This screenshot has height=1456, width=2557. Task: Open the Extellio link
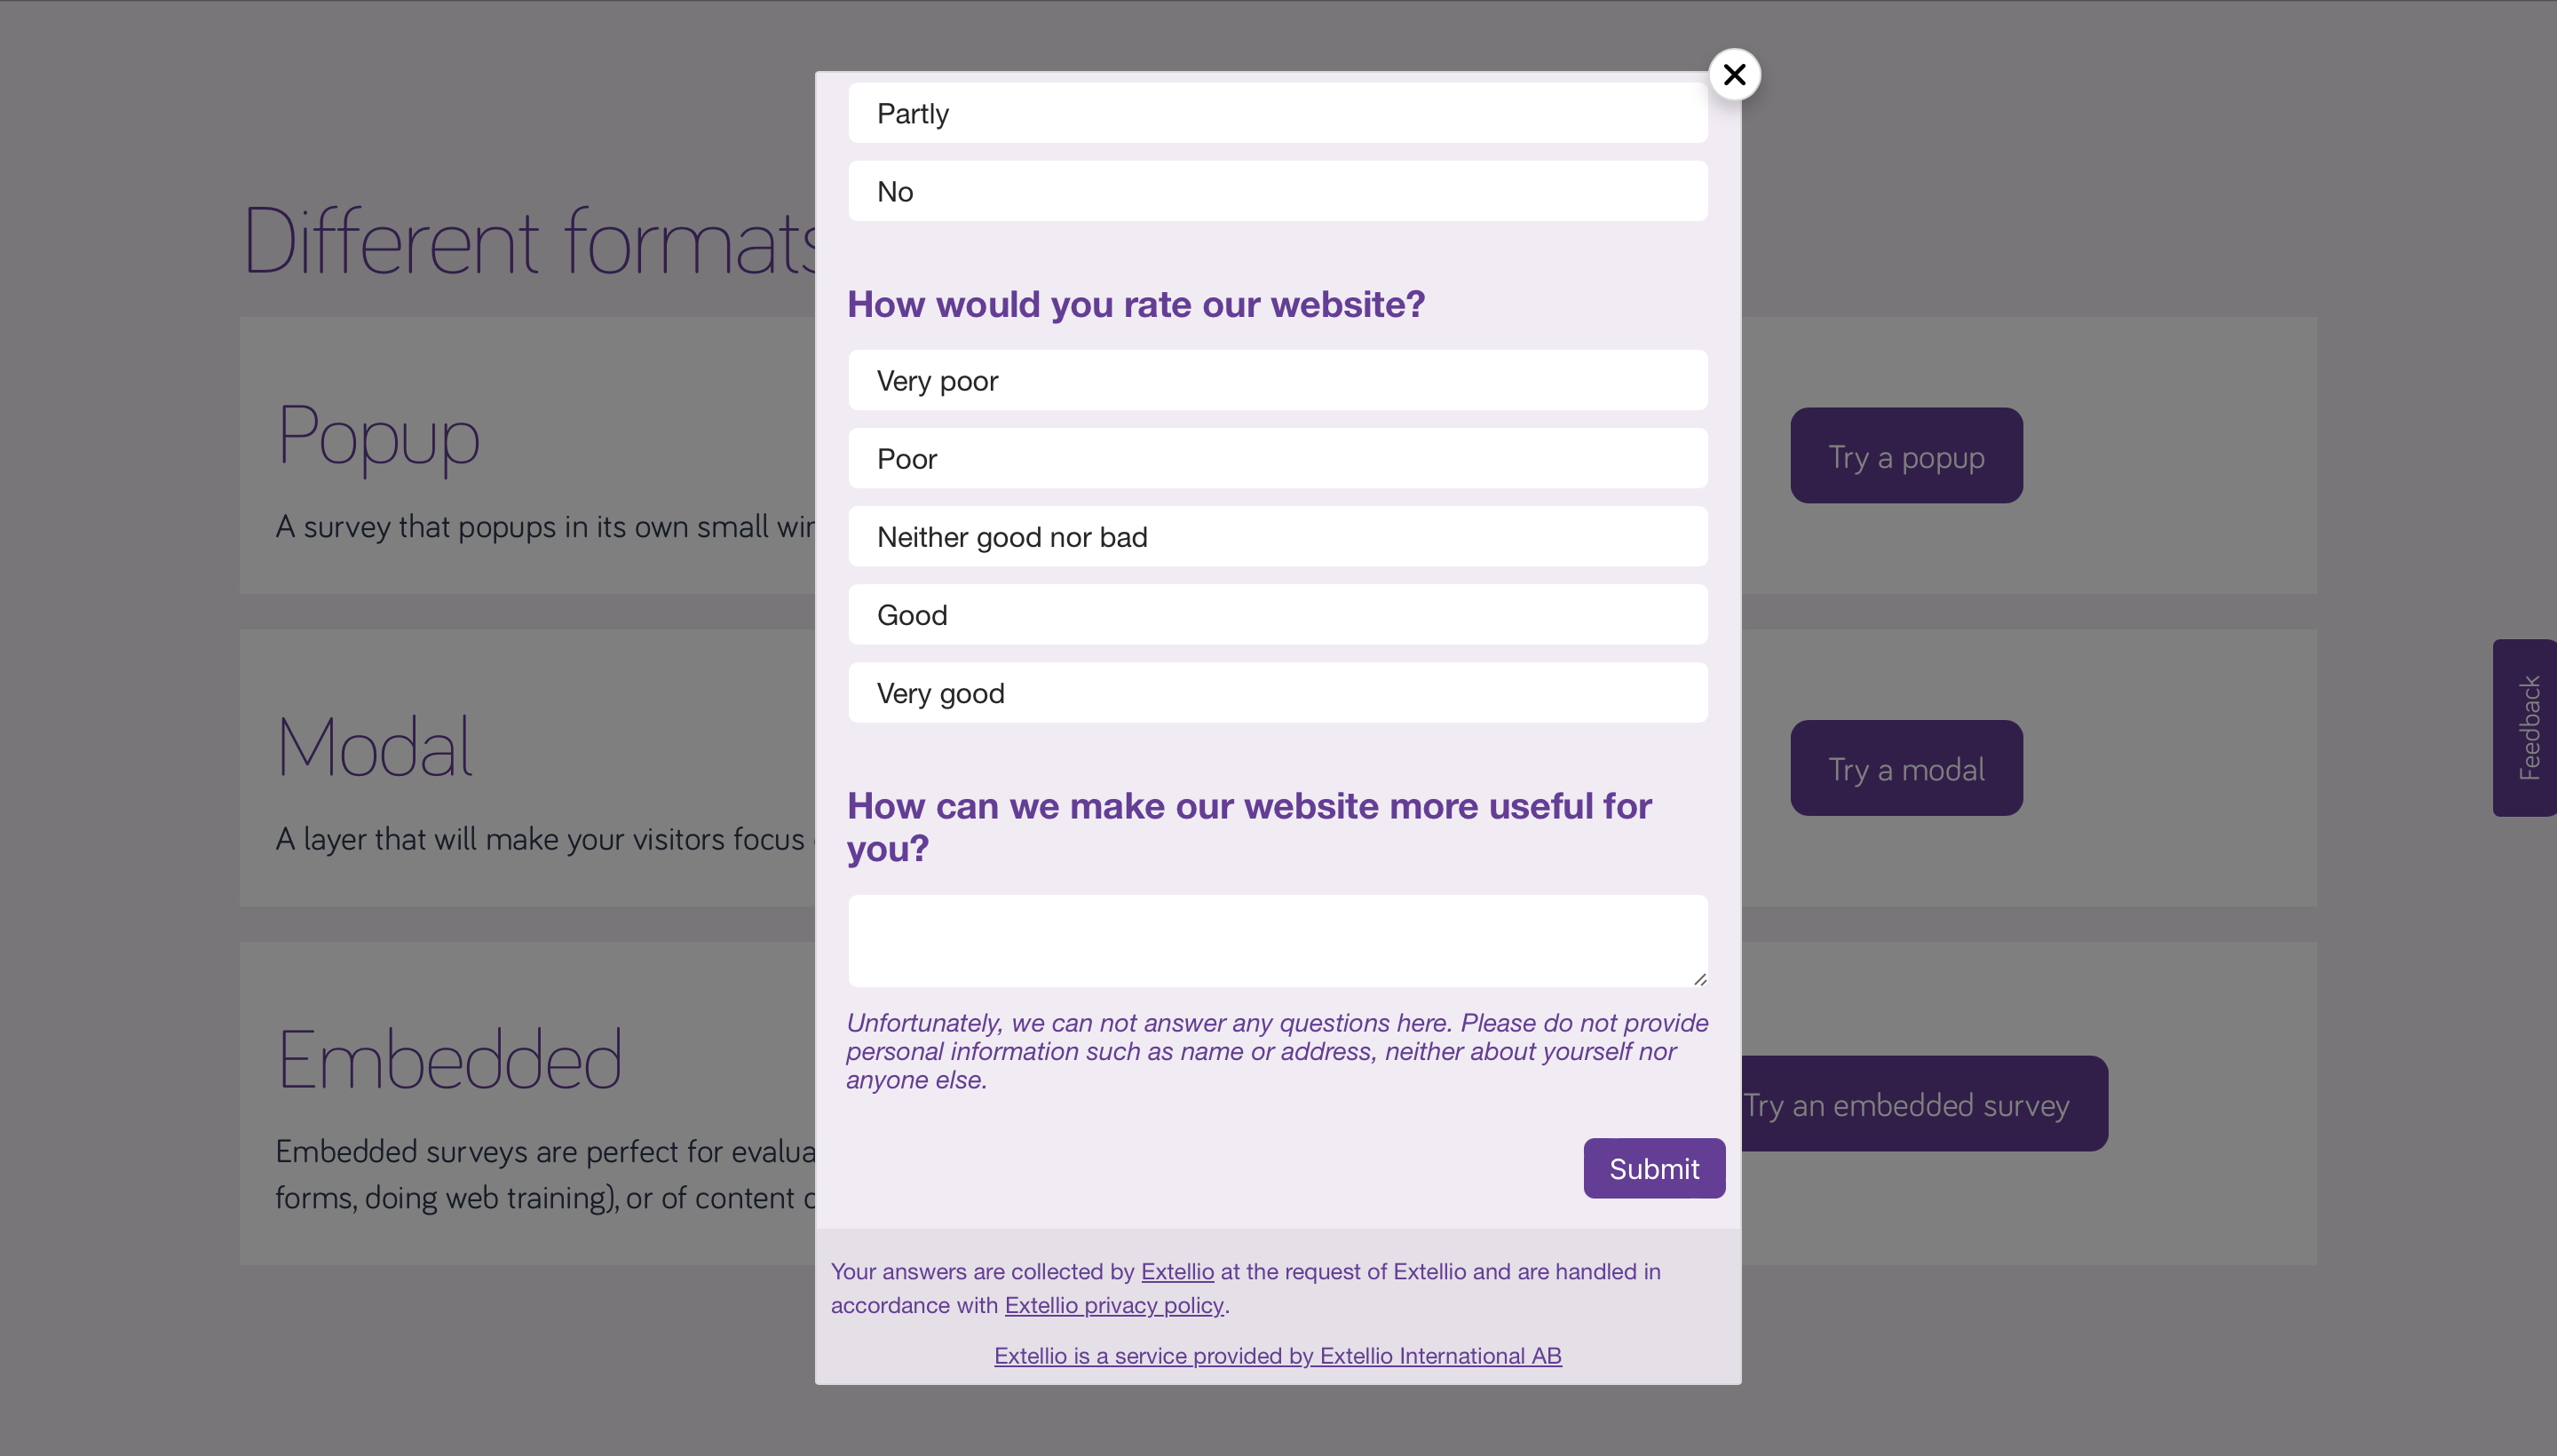(x=1177, y=1271)
